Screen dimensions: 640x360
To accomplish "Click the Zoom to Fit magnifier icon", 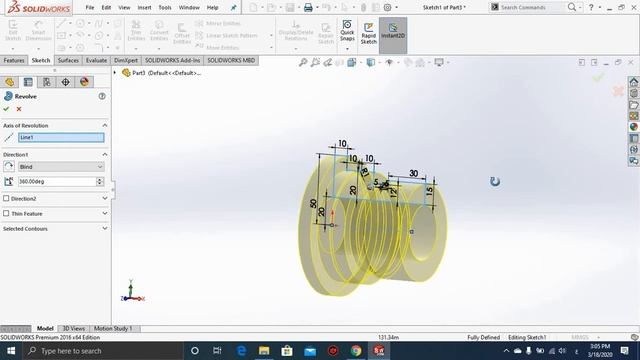I will (303, 62).
